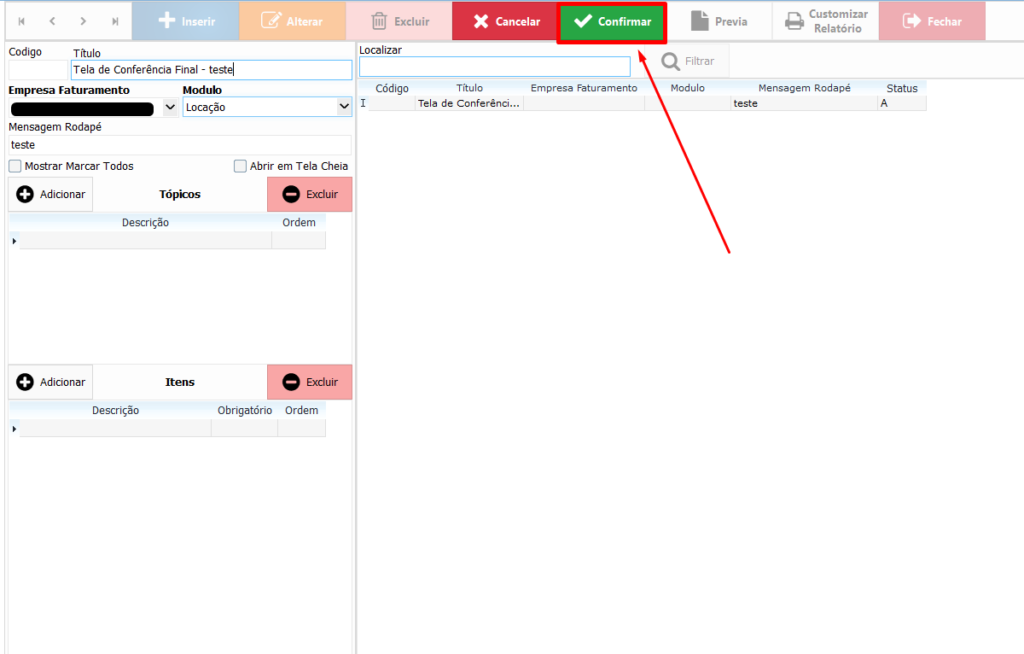Go to the previous record arrow
Screen dimensions: 1024x654
point(53,21)
